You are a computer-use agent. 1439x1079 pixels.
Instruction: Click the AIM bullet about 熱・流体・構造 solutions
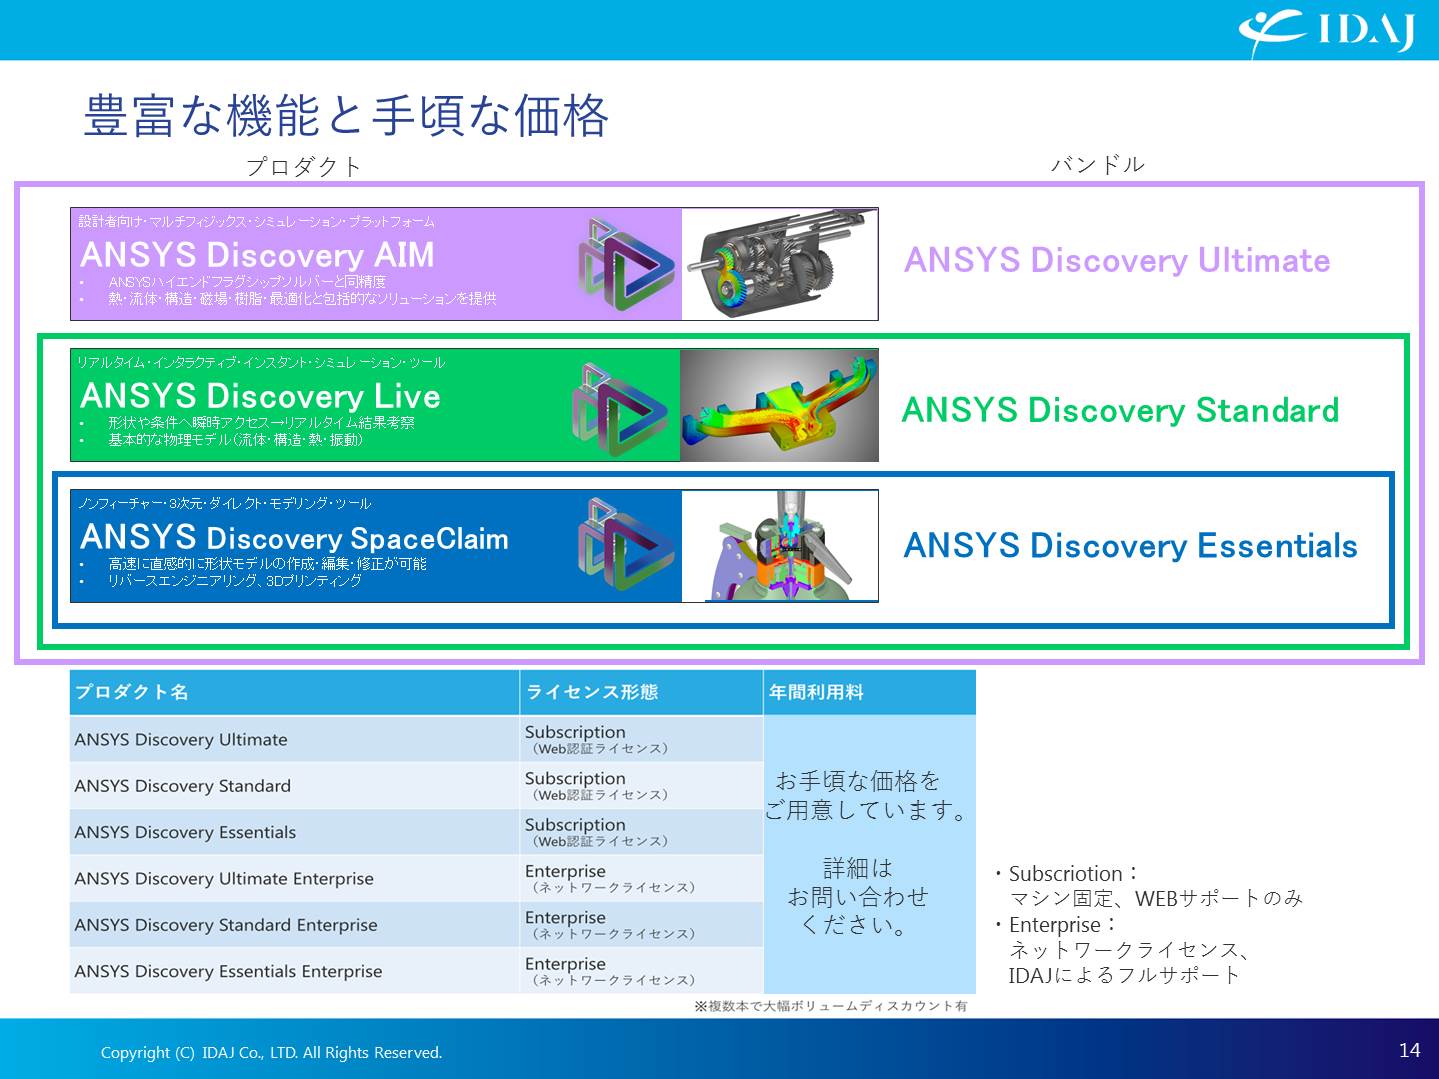302,298
